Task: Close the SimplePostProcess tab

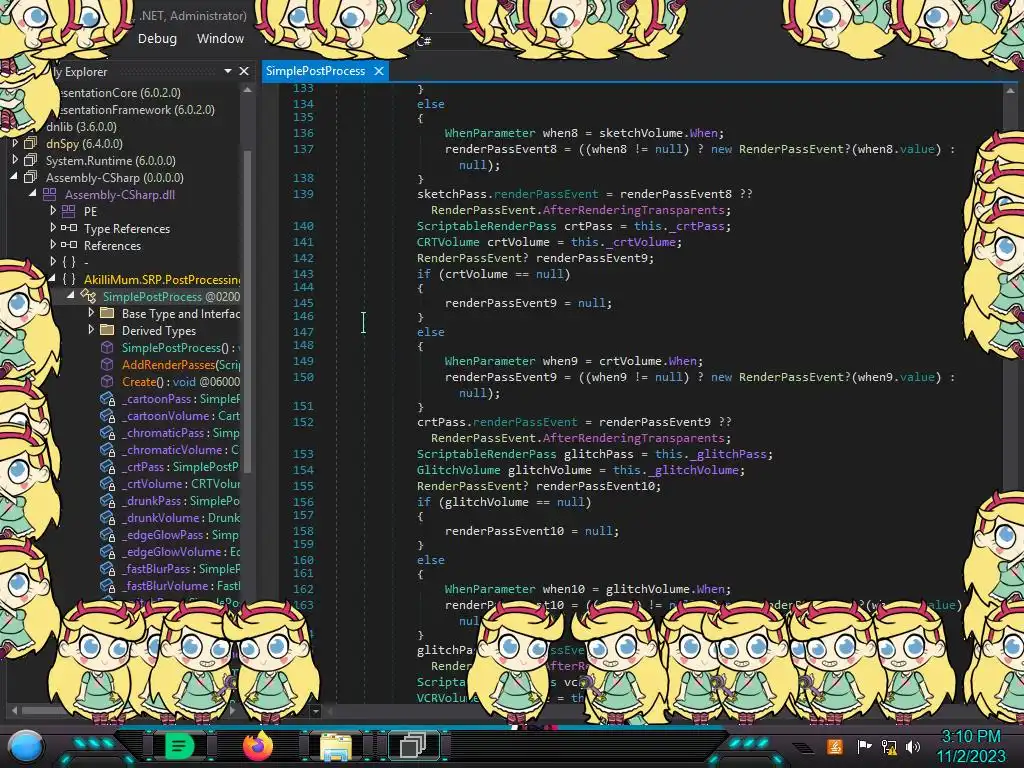Action: click(x=379, y=71)
